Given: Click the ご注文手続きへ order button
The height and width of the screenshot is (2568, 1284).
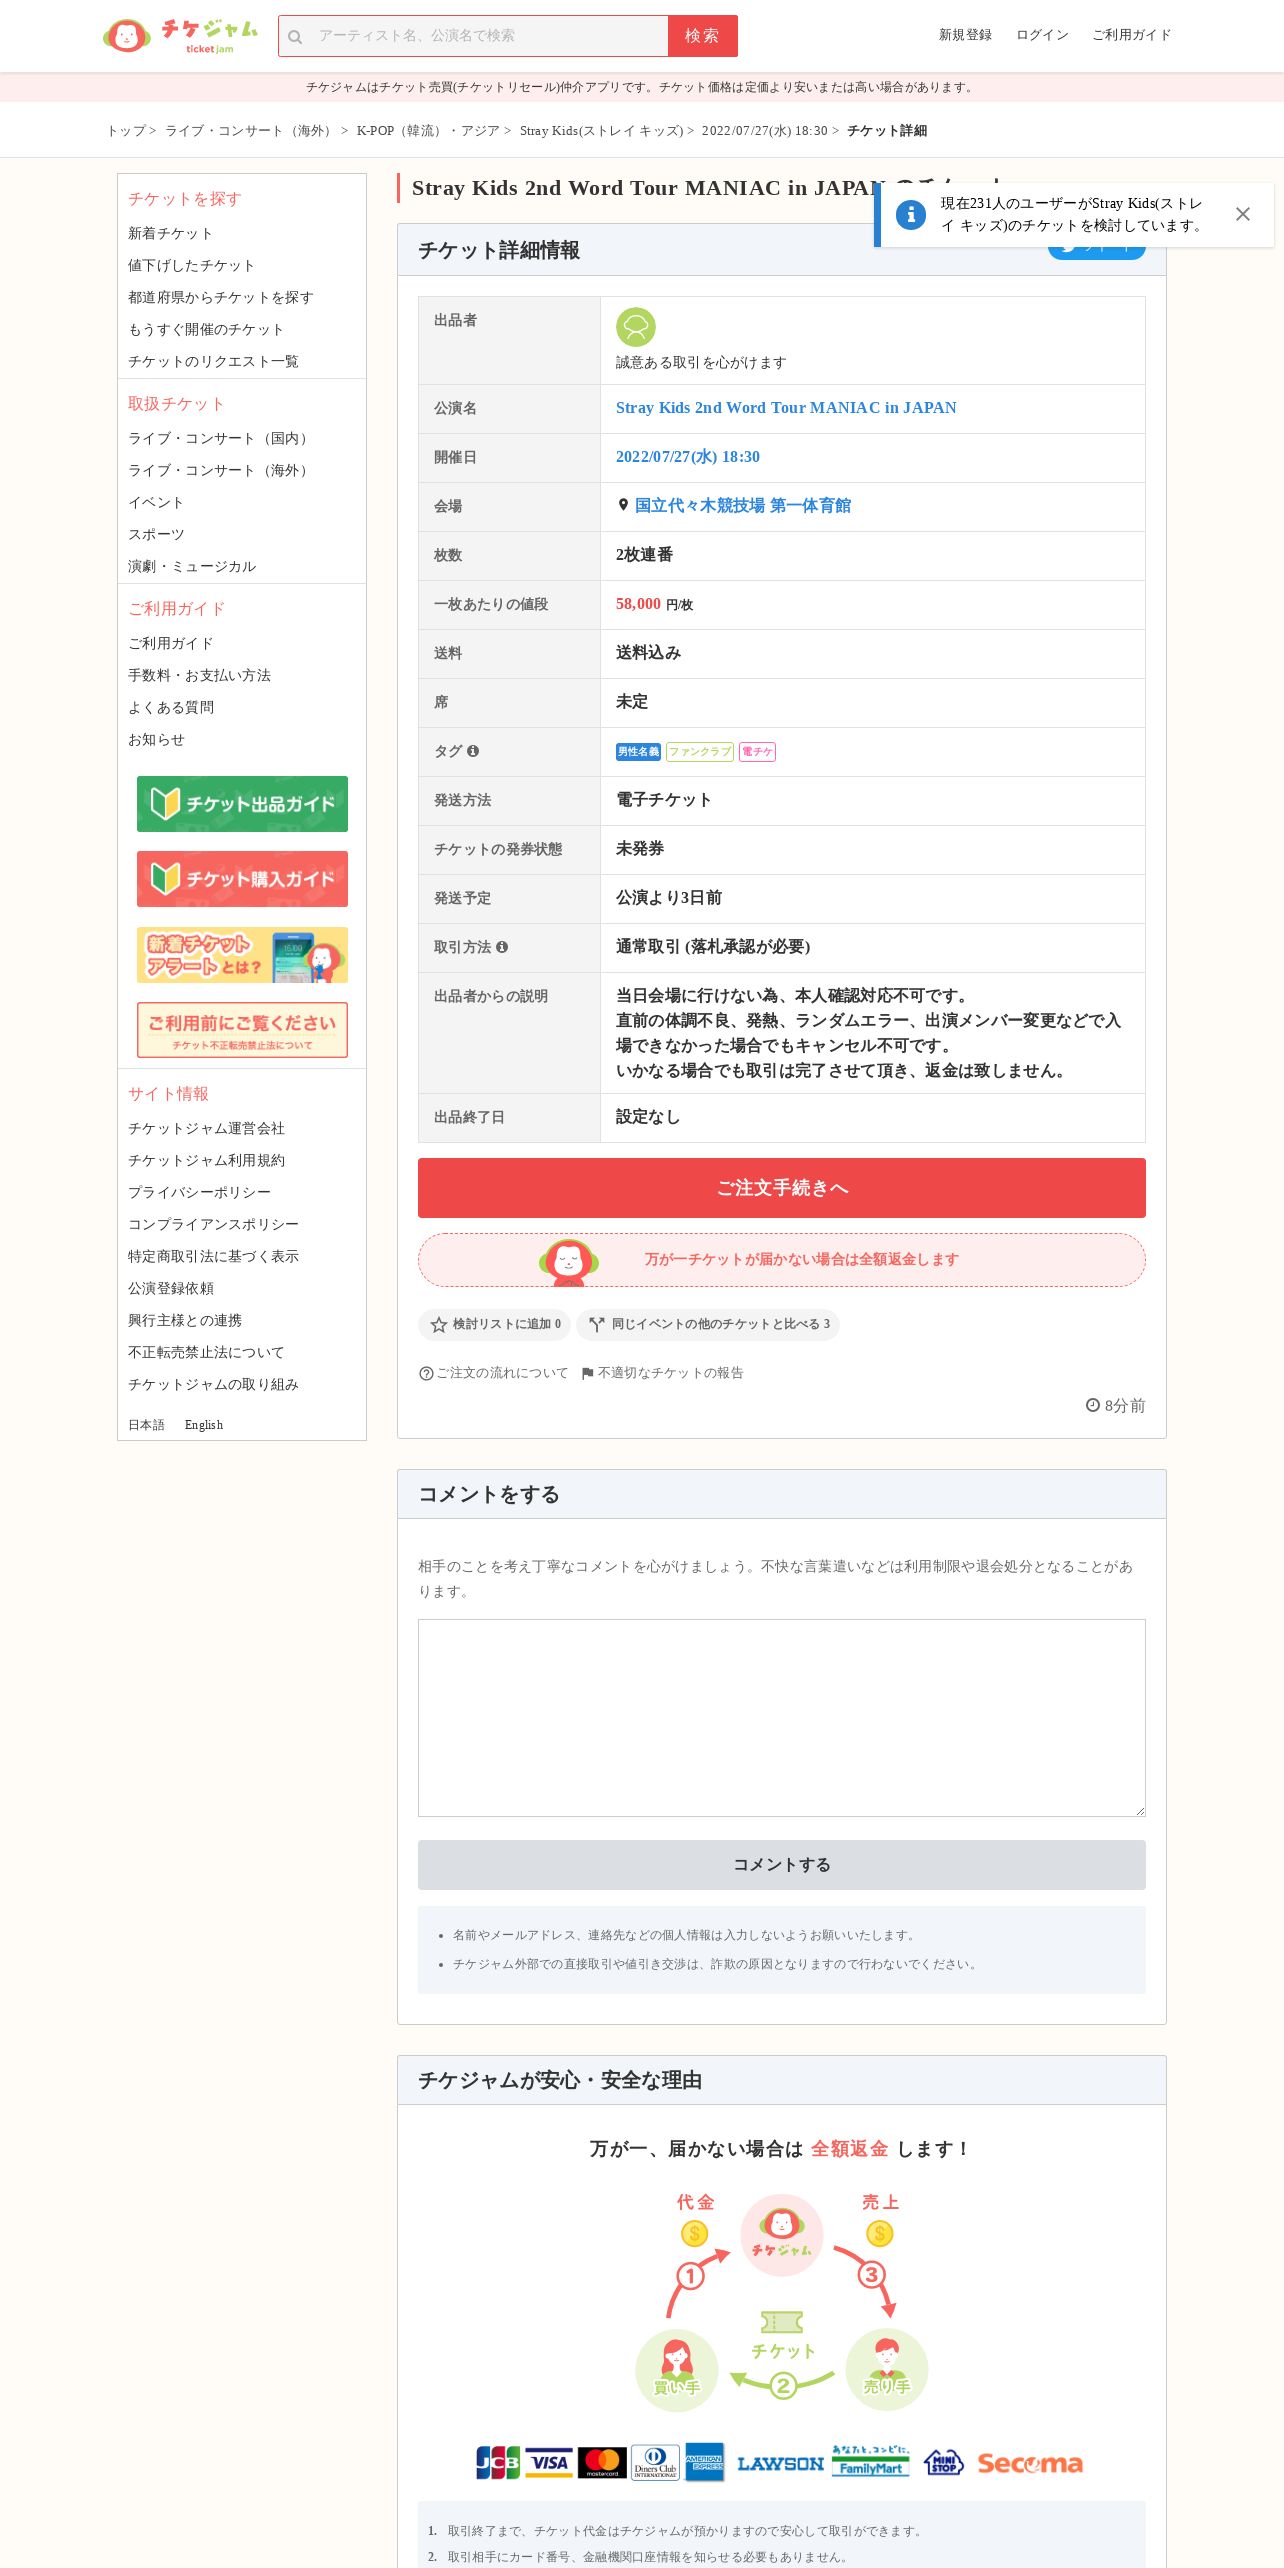Looking at the screenshot, I should [x=782, y=1188].
